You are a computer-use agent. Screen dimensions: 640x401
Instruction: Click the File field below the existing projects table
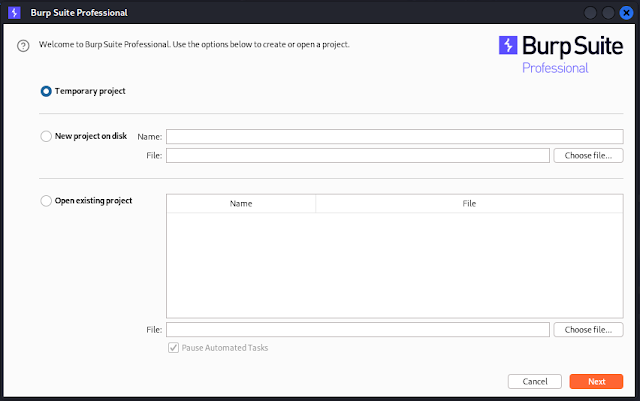click(x=358, y=330)
